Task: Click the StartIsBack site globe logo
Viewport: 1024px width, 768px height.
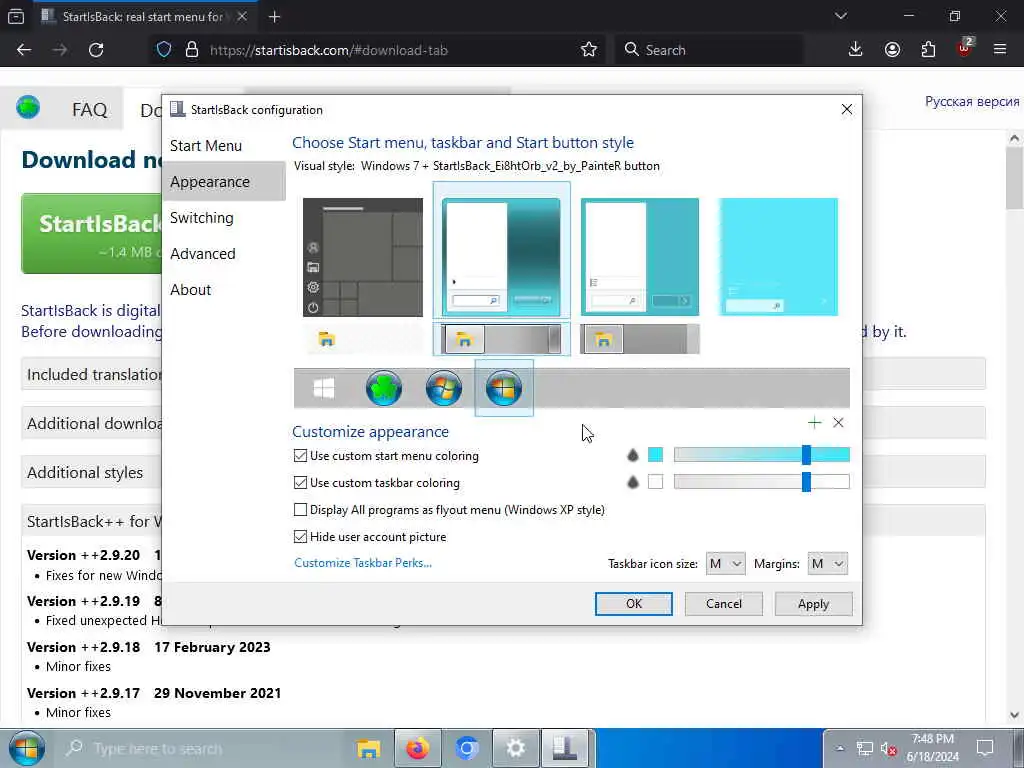Action: pos(28,106)
